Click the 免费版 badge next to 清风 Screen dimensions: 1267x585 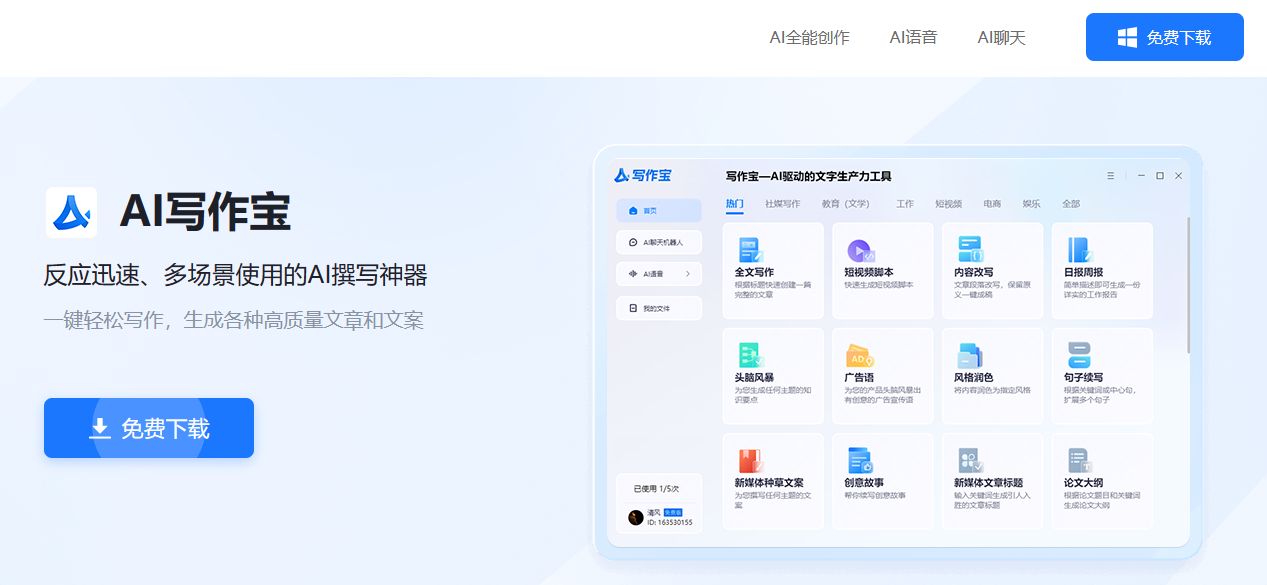click(x=672, y=512)
